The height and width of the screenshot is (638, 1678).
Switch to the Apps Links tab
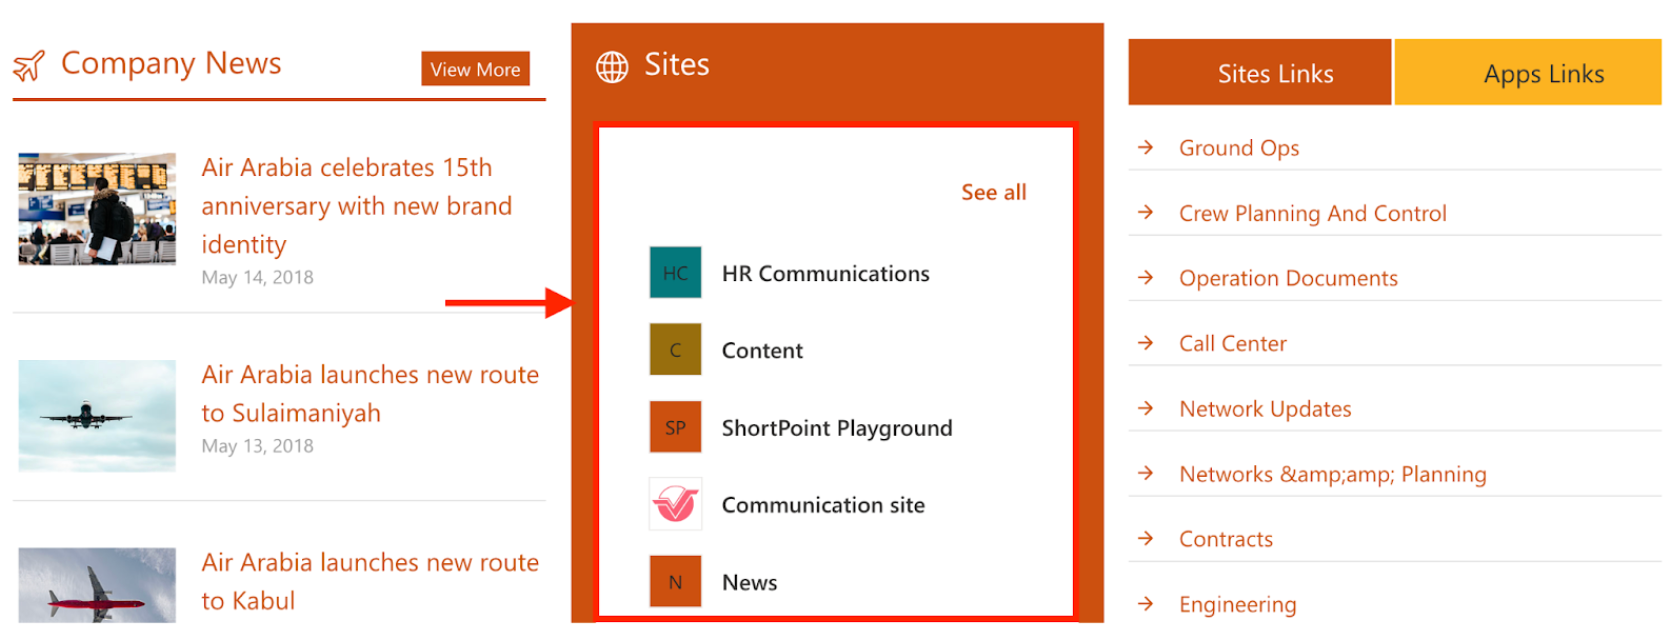1528,72
